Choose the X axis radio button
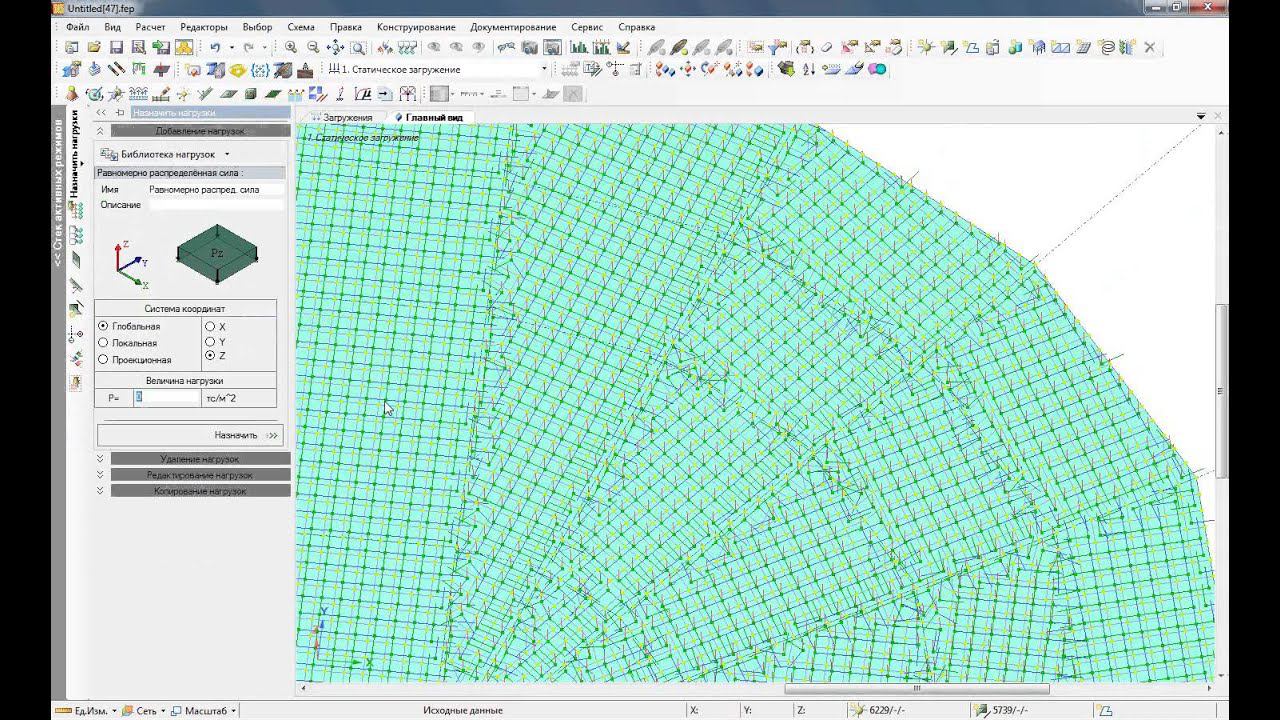 (210, 327)
